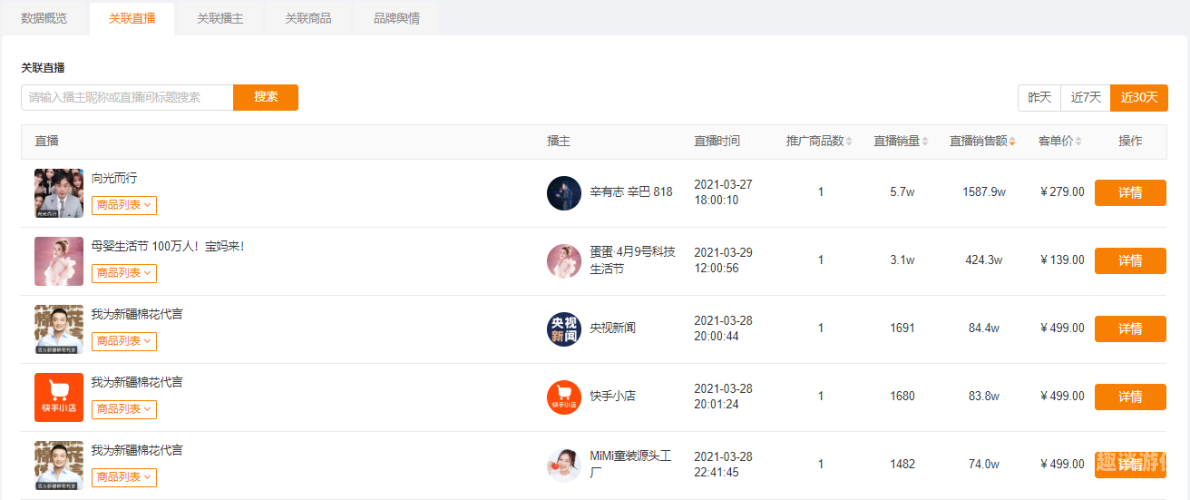Sort by 客单价 column arrows
This screenshot has height=500, width=1190.
(1078, 142)
